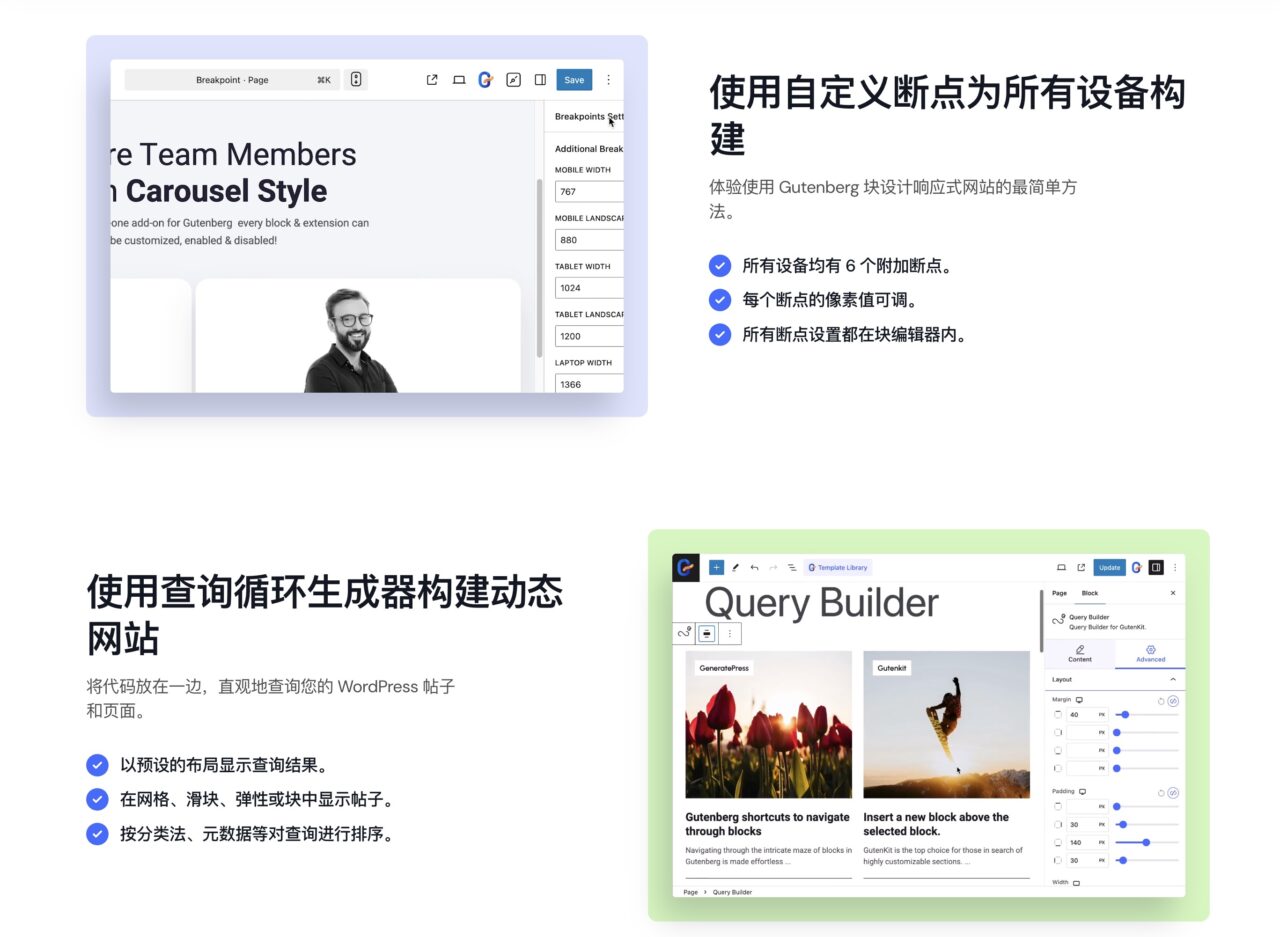Click laptop view icon left of Update

click(1061, 567)
